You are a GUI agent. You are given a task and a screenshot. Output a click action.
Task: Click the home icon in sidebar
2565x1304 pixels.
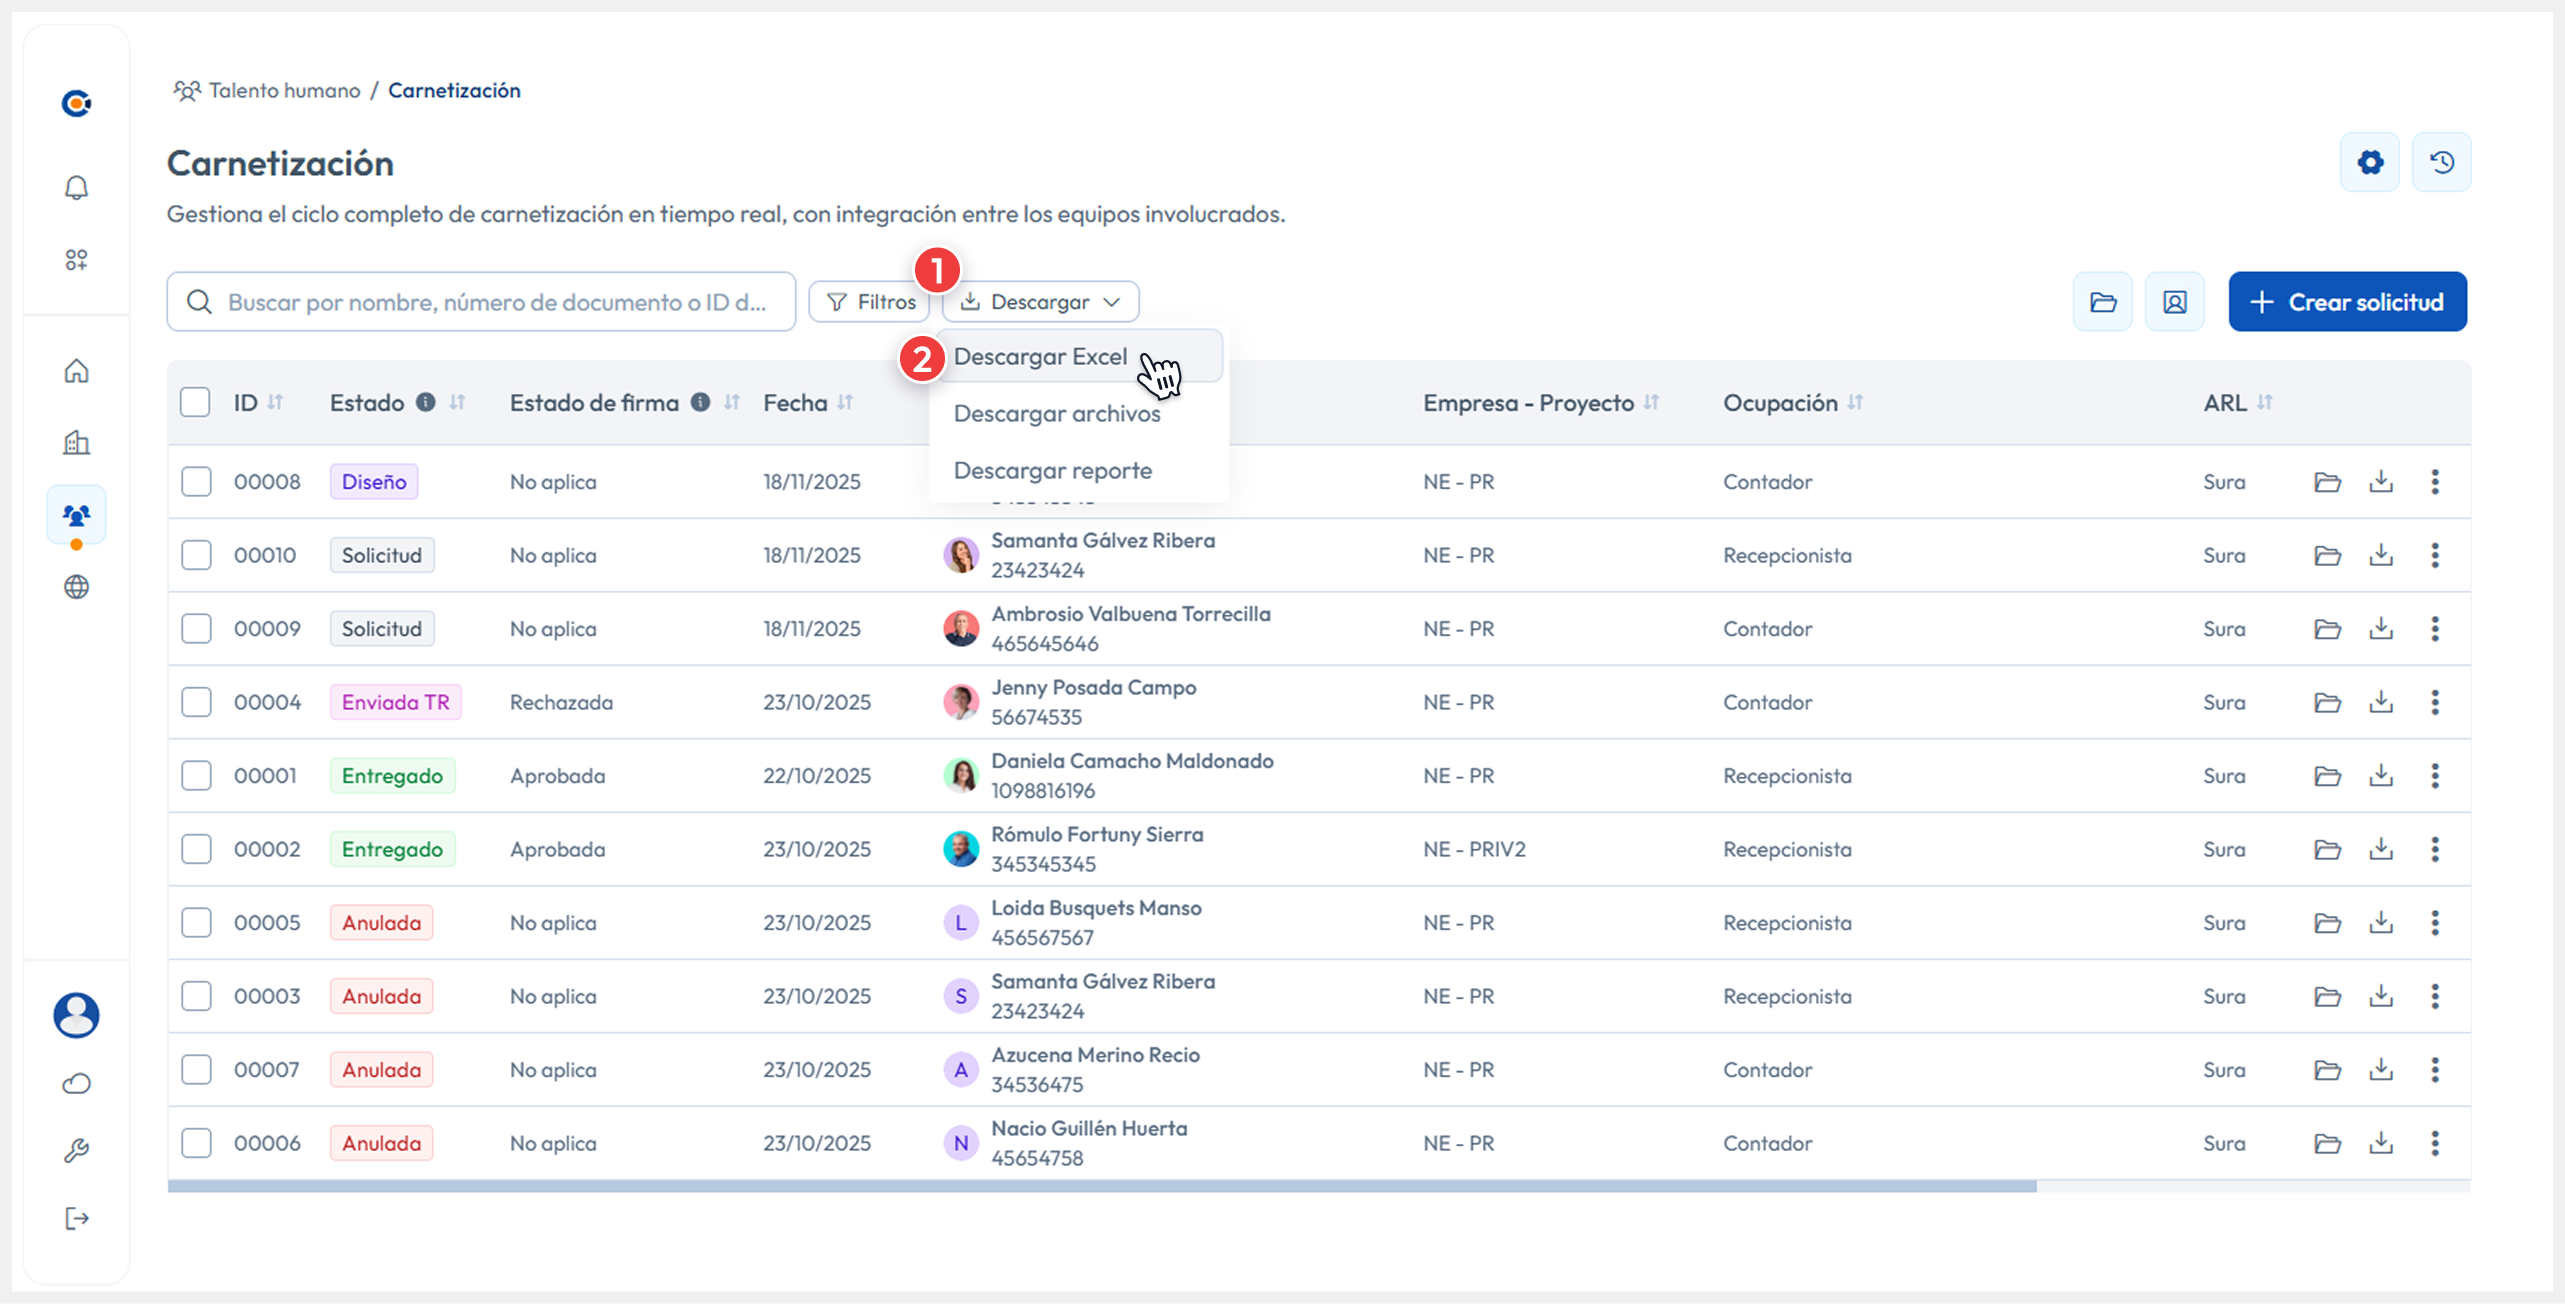(x=76, y=371)
